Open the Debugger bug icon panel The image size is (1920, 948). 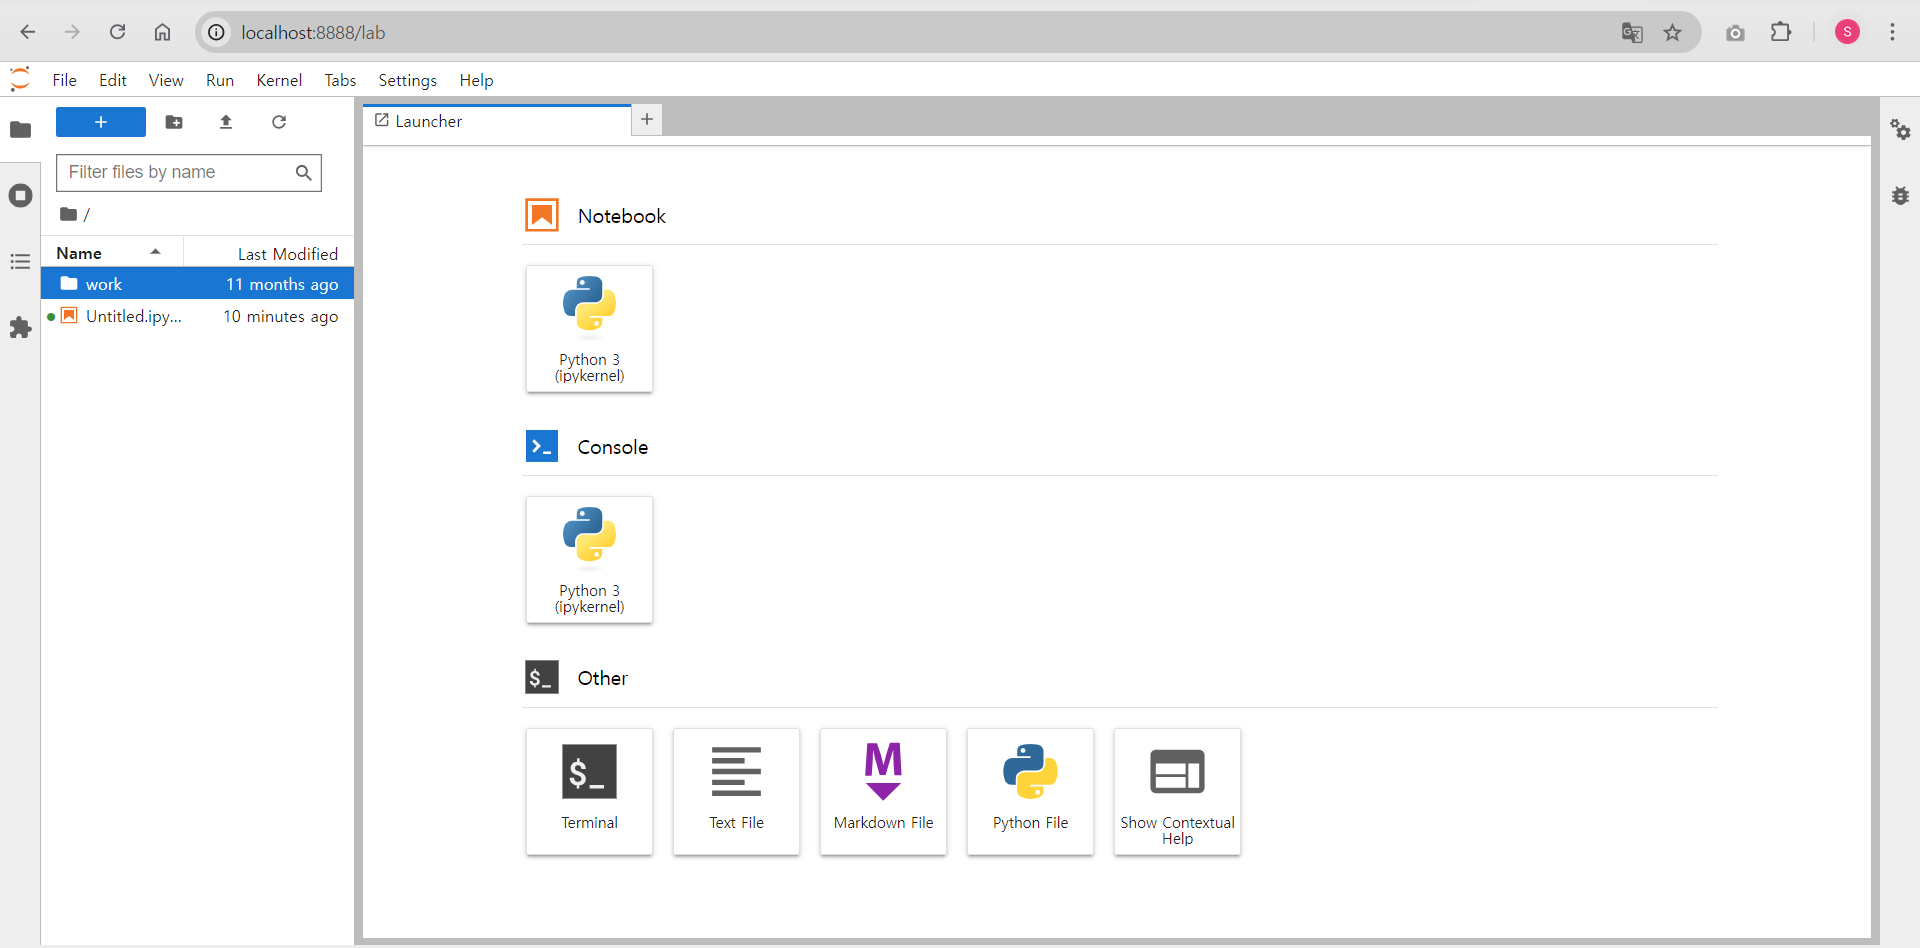(1900, 196)
